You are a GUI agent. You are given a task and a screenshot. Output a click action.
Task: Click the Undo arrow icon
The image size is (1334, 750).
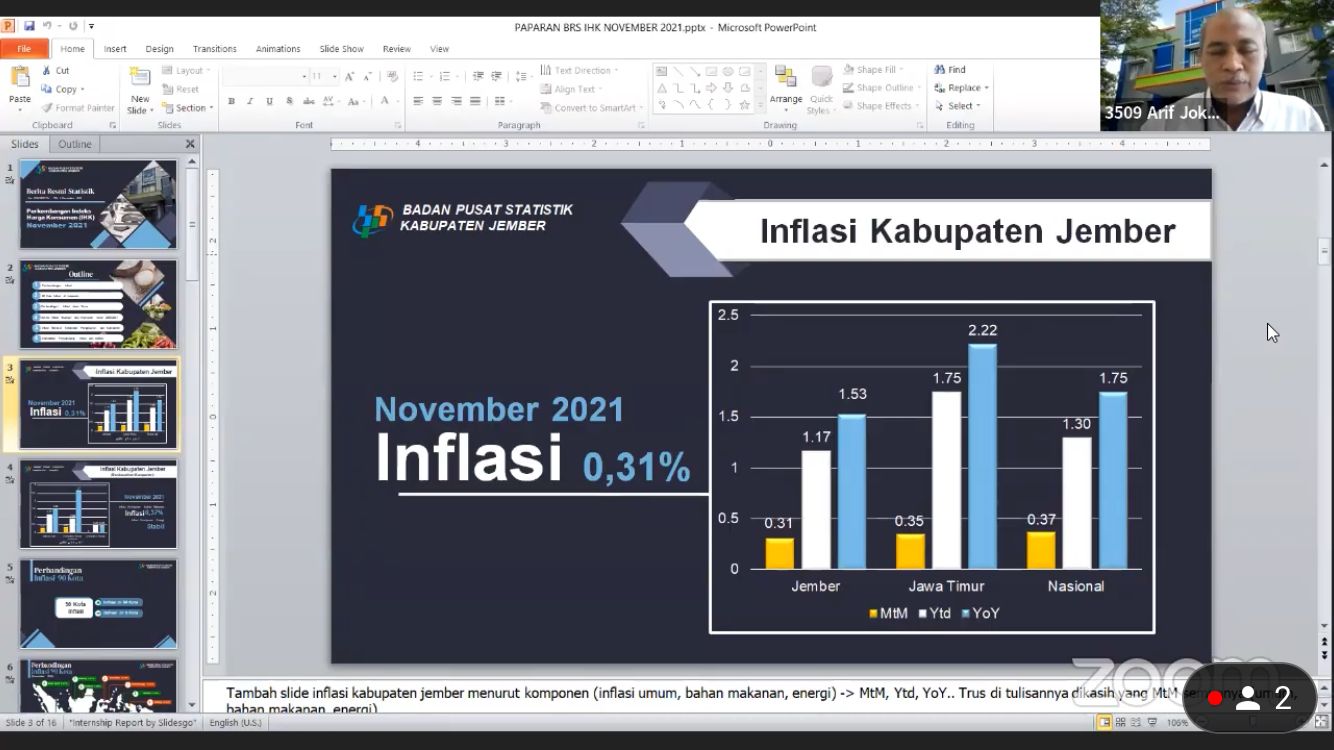47,26
